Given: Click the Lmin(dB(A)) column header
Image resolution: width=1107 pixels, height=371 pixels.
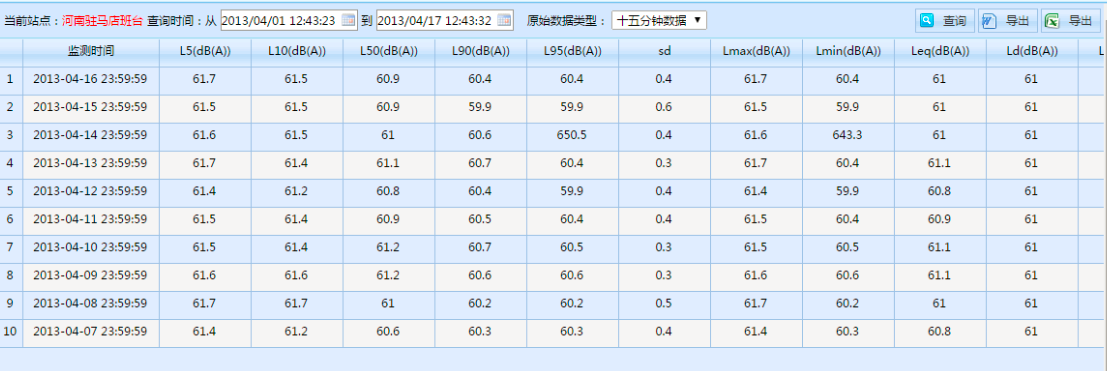Looking at the screenshot, I should coord(848,51).
